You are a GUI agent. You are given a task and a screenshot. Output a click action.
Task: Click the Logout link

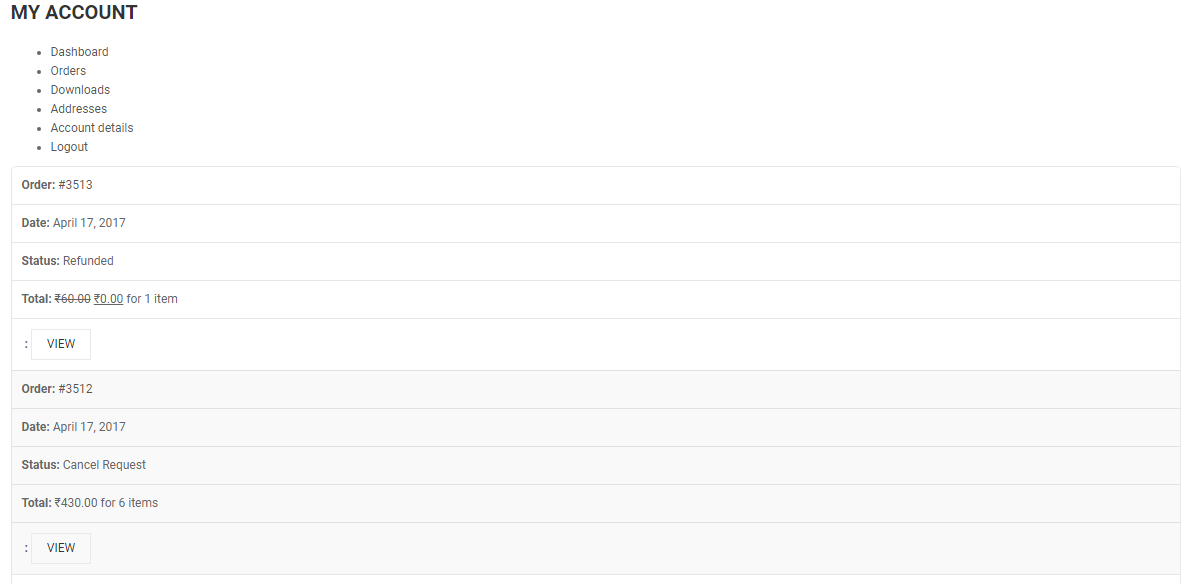point(69,147)
